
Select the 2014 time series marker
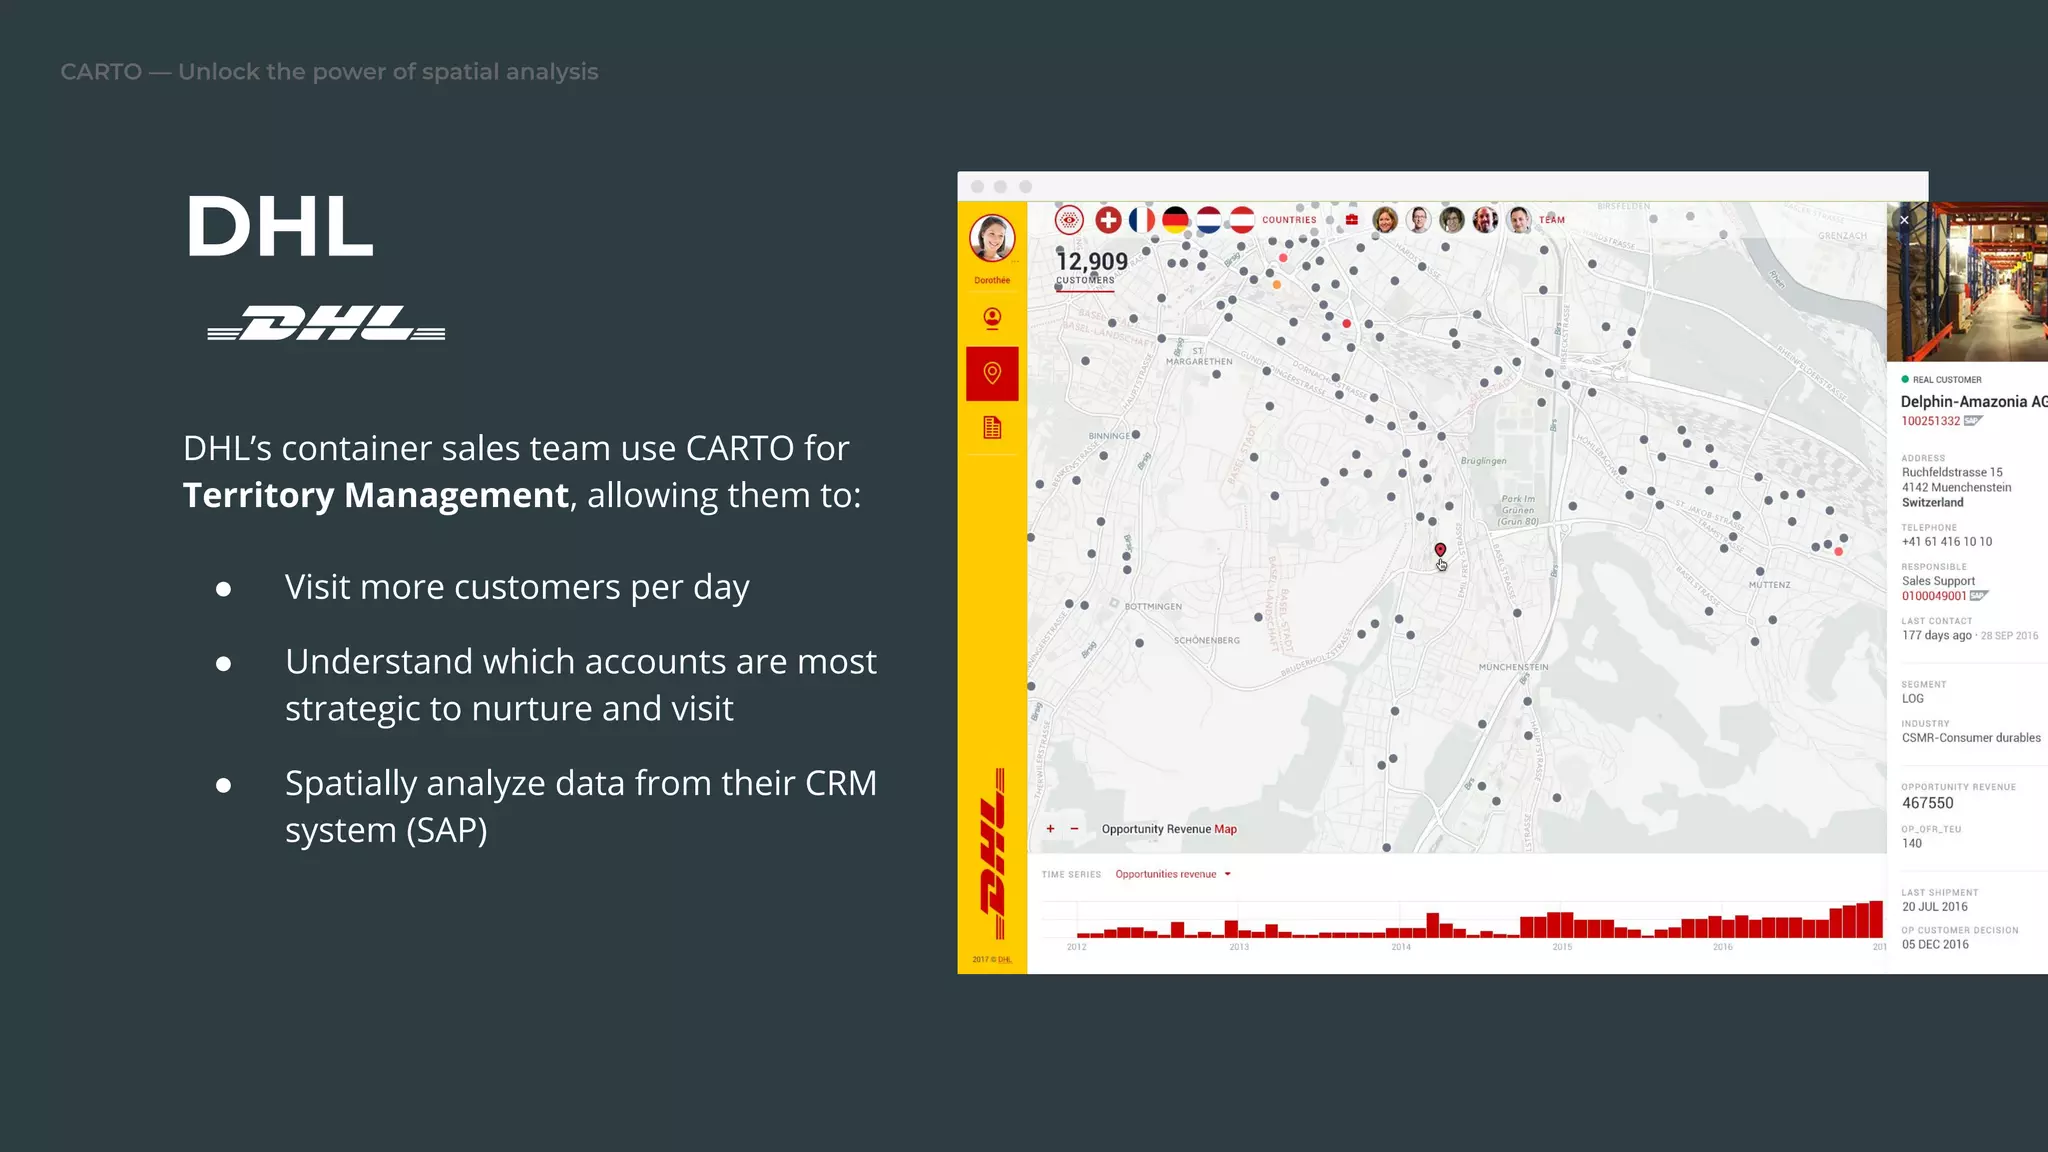tap(1401, 947)
